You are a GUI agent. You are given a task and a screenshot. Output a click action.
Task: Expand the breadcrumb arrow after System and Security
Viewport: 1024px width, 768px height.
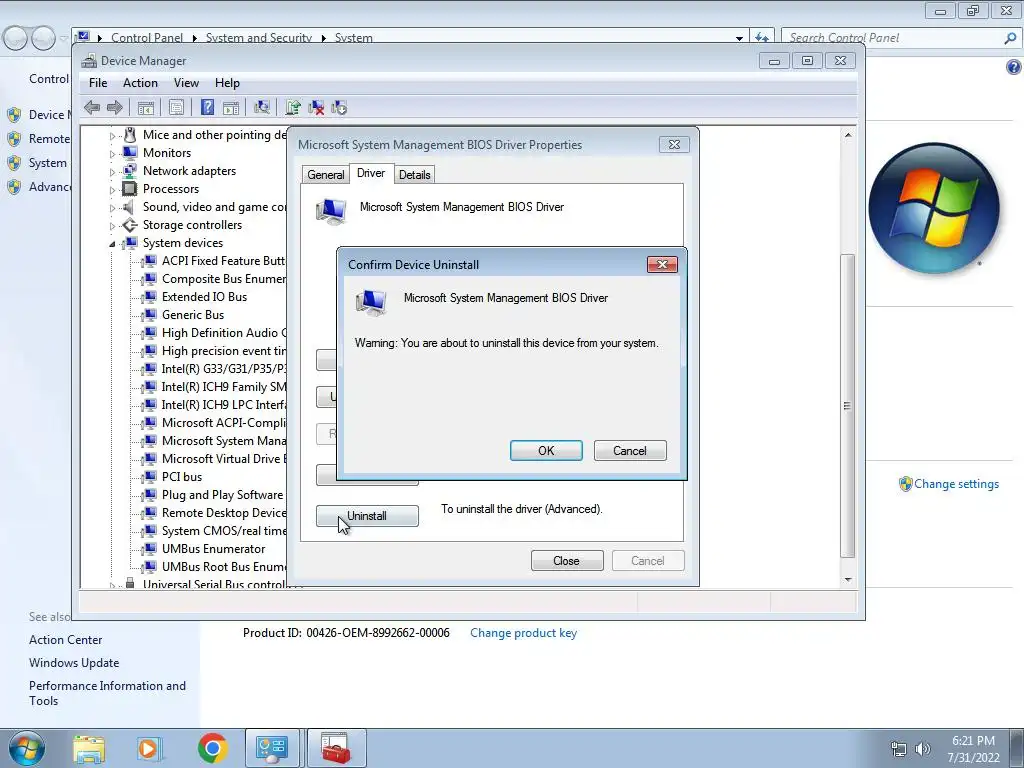(x=323, y=38)
